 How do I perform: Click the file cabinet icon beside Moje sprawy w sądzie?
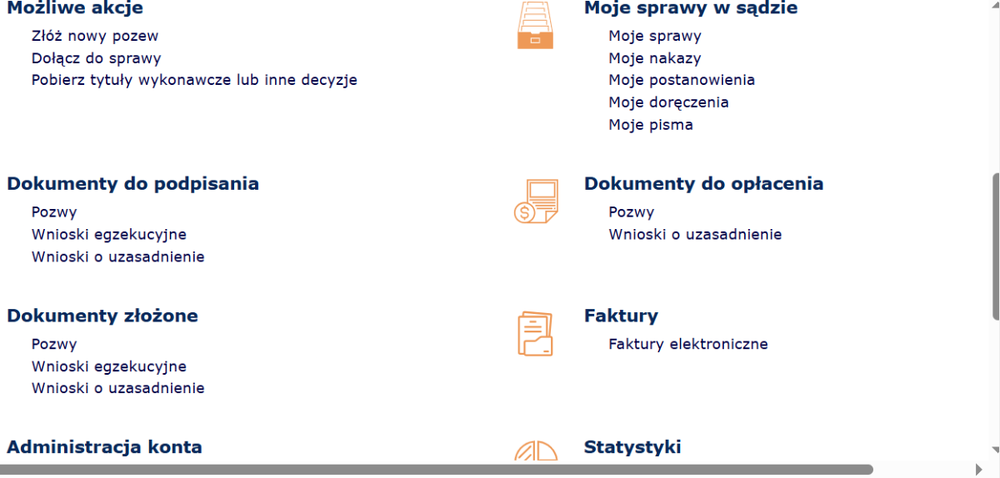[535, 24]
